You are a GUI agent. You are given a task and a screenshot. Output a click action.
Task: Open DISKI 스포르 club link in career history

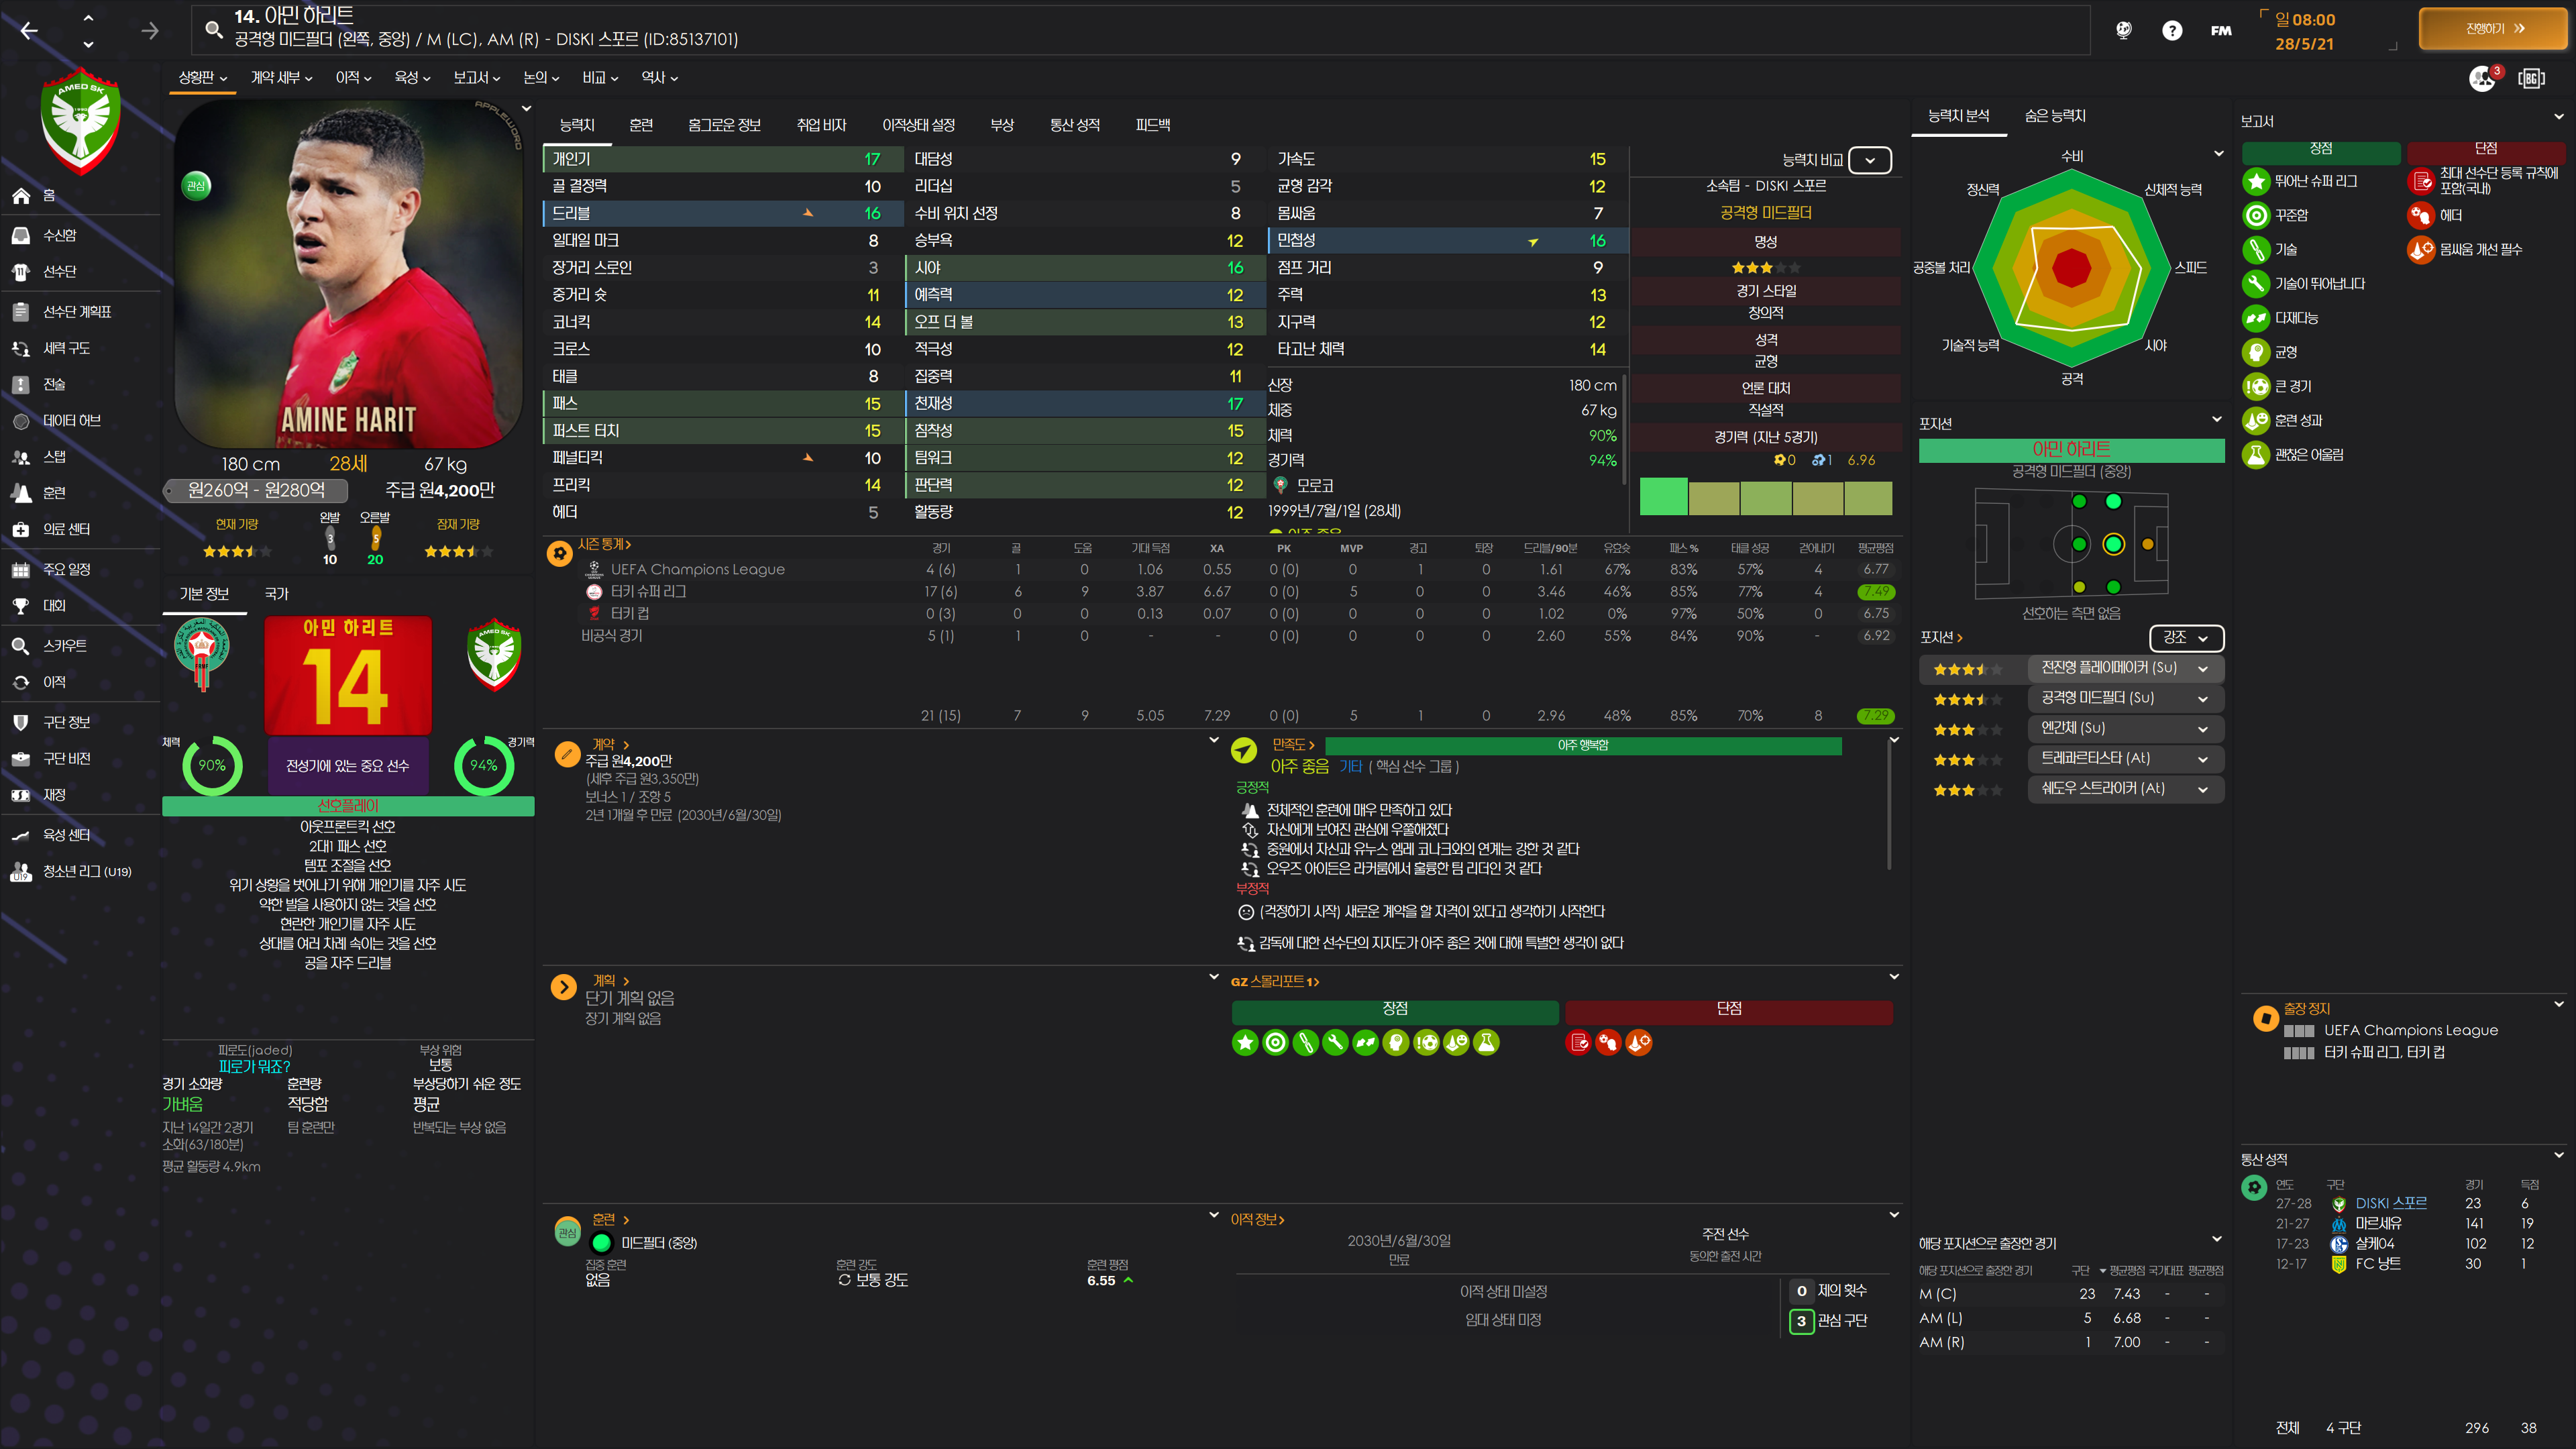[2390, 1203]
